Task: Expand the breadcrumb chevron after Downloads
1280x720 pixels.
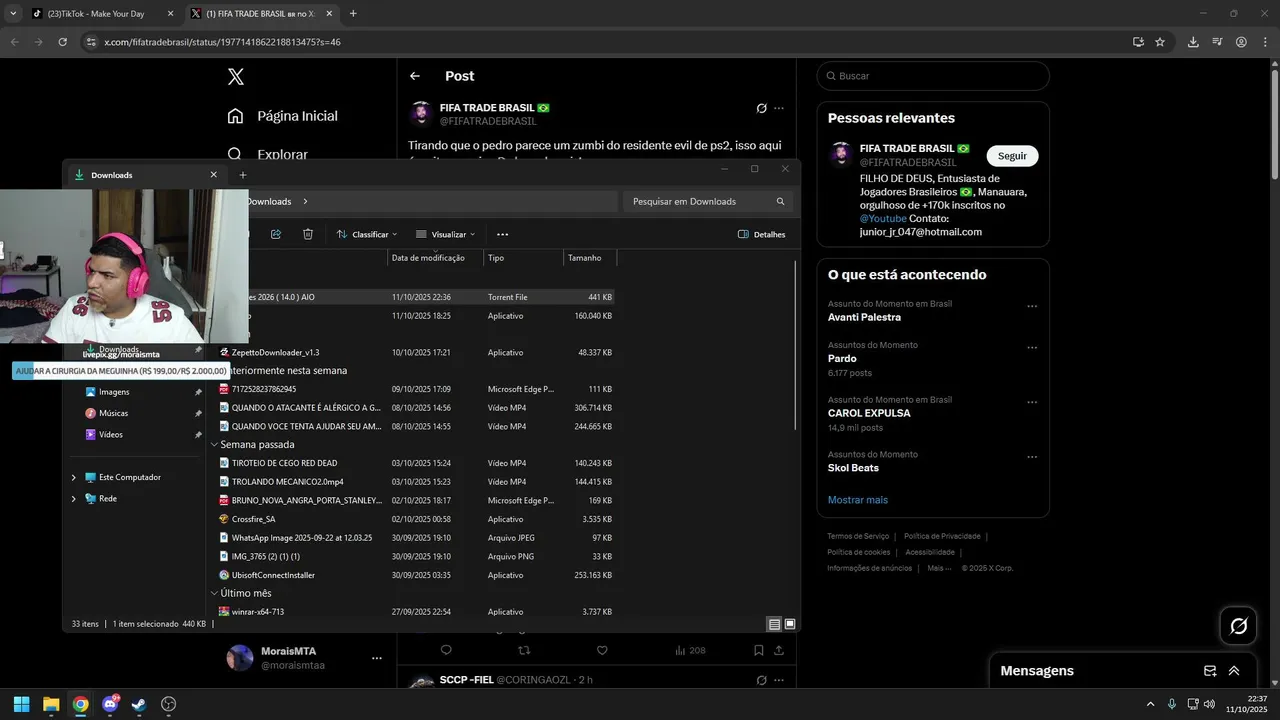Action: click(305, 201)
